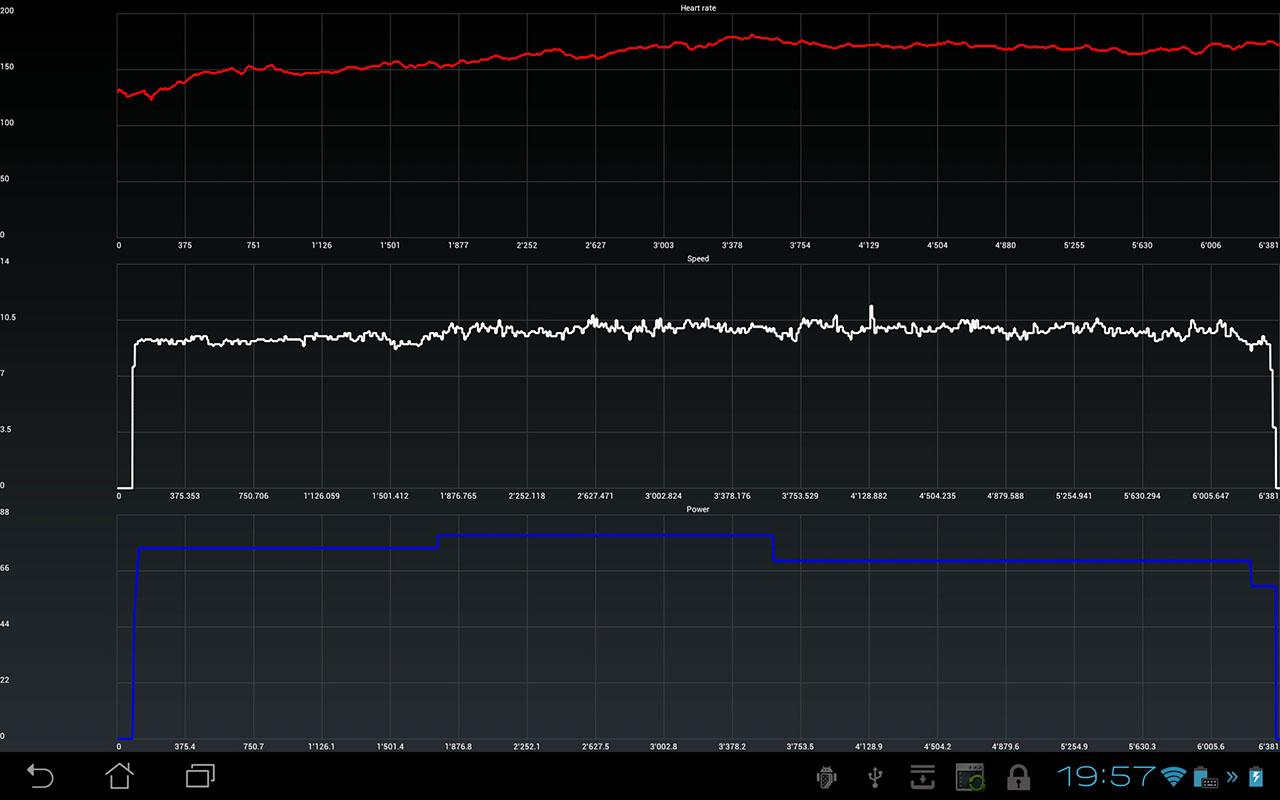The width and height of the screenshot is (1280, 800).
Task: Tap the Power chart title
Action: click(698, 509)
